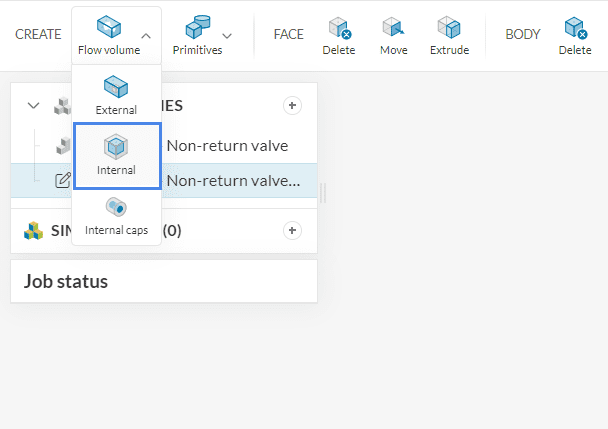This screenshot has width=608, height=429.
Task: Click the edit pencil icon beside geometry
Action: 62,180
